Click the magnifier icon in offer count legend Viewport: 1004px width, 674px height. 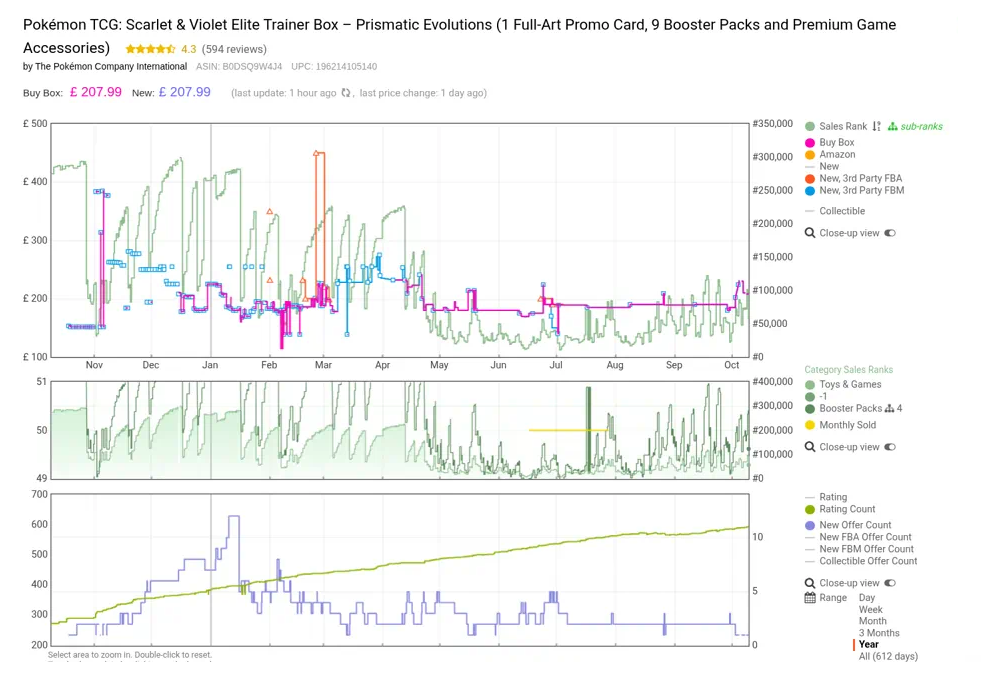pyautogui.click(x=810, y=583)
